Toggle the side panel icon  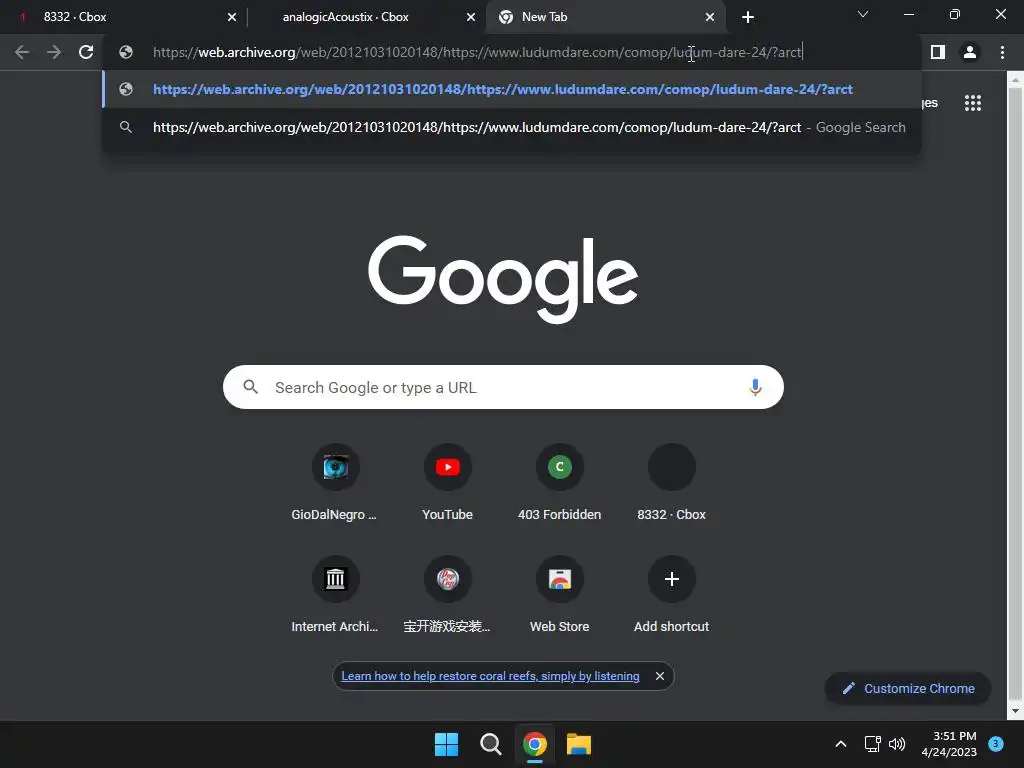click(938, 52)
